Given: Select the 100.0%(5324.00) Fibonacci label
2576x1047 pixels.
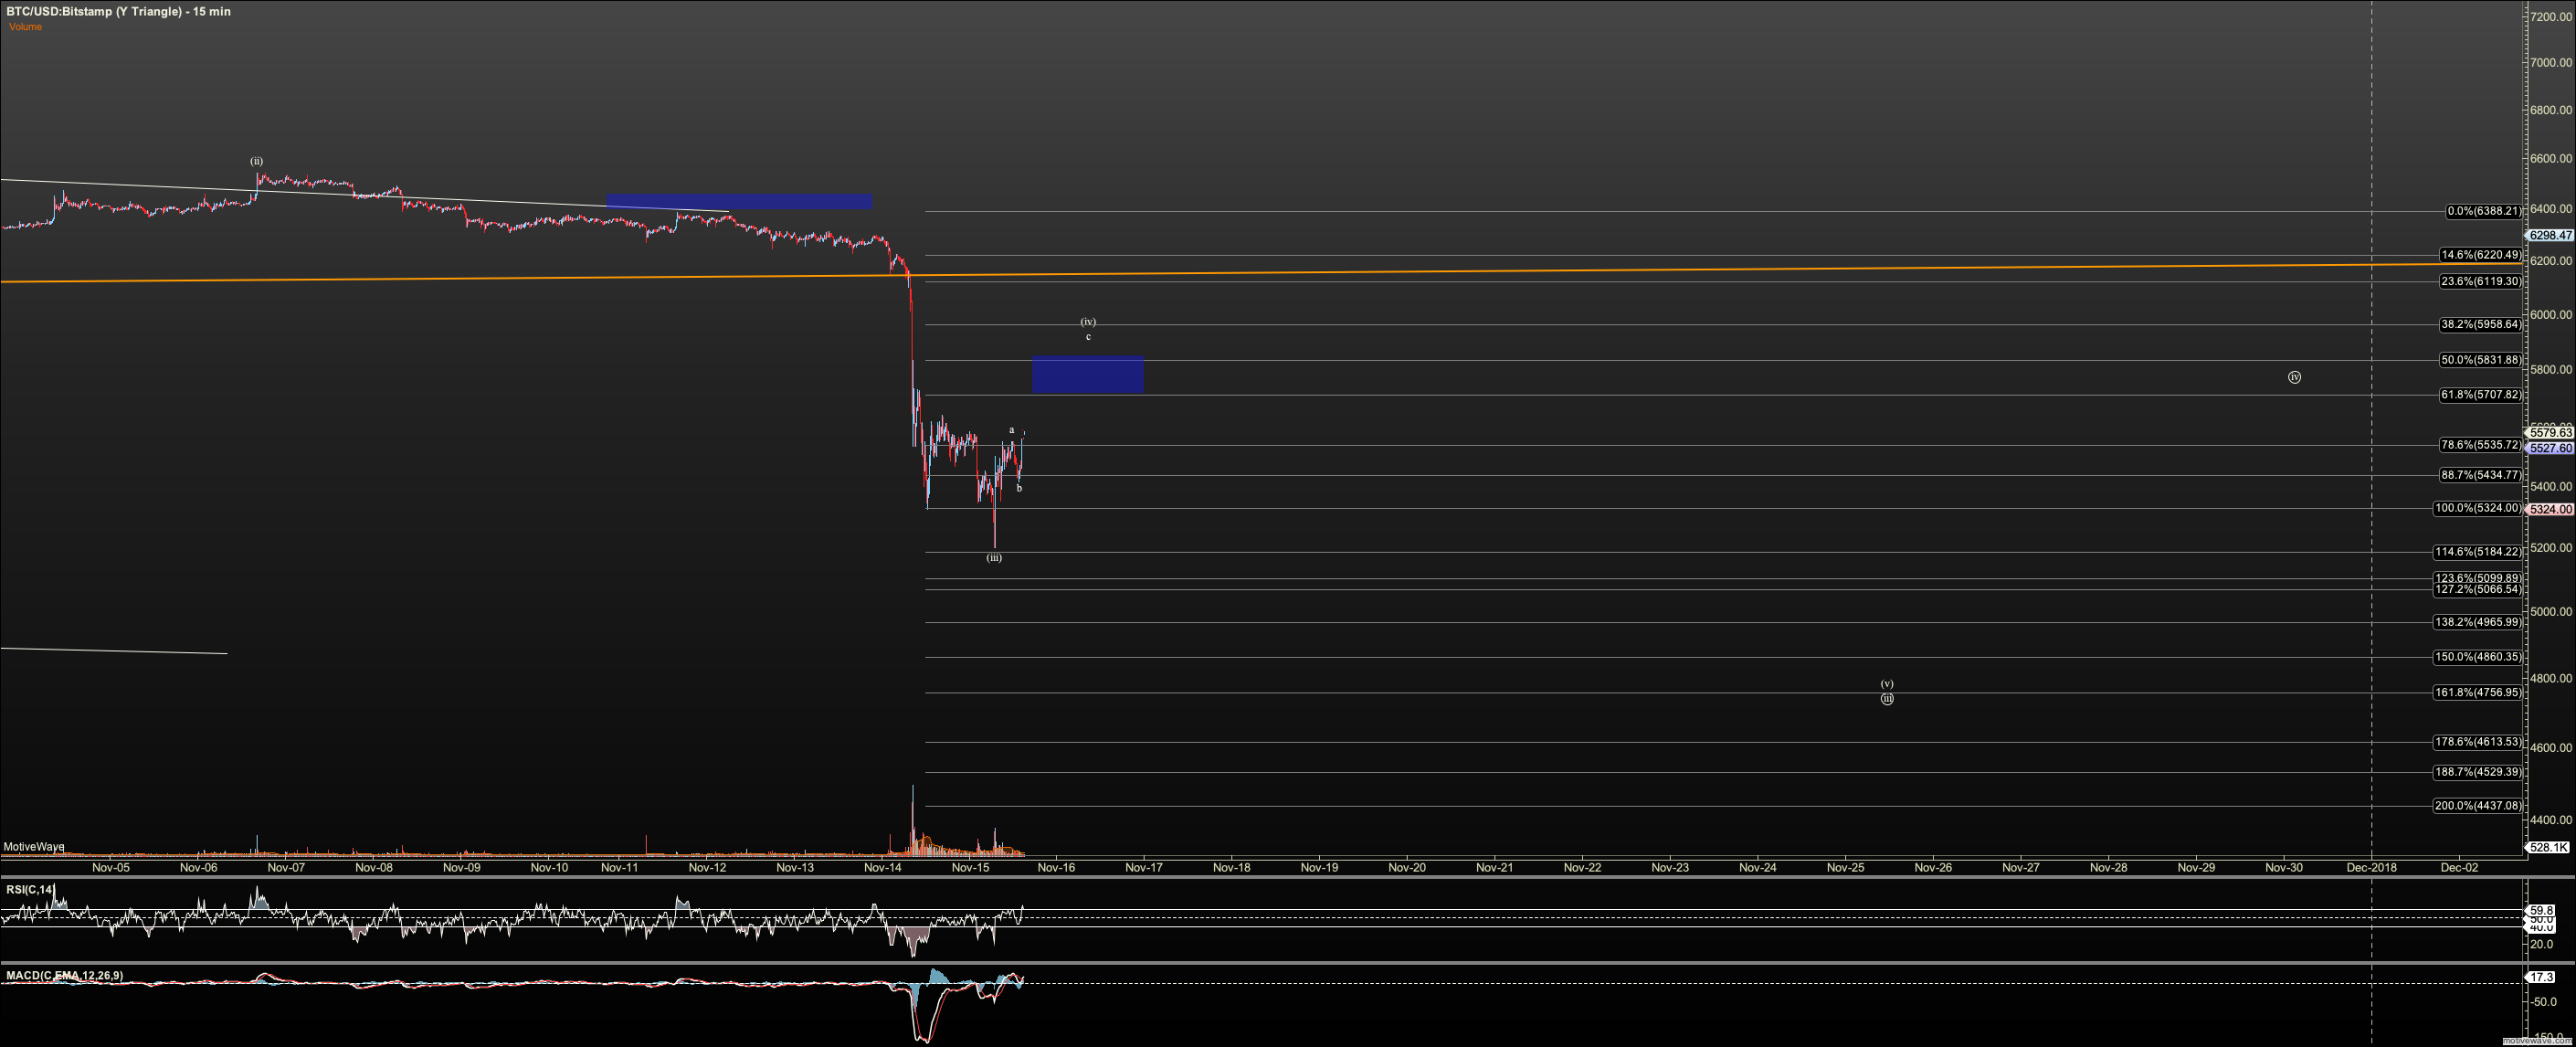Looking at the screenshot, I should [x=2477, y=508].
